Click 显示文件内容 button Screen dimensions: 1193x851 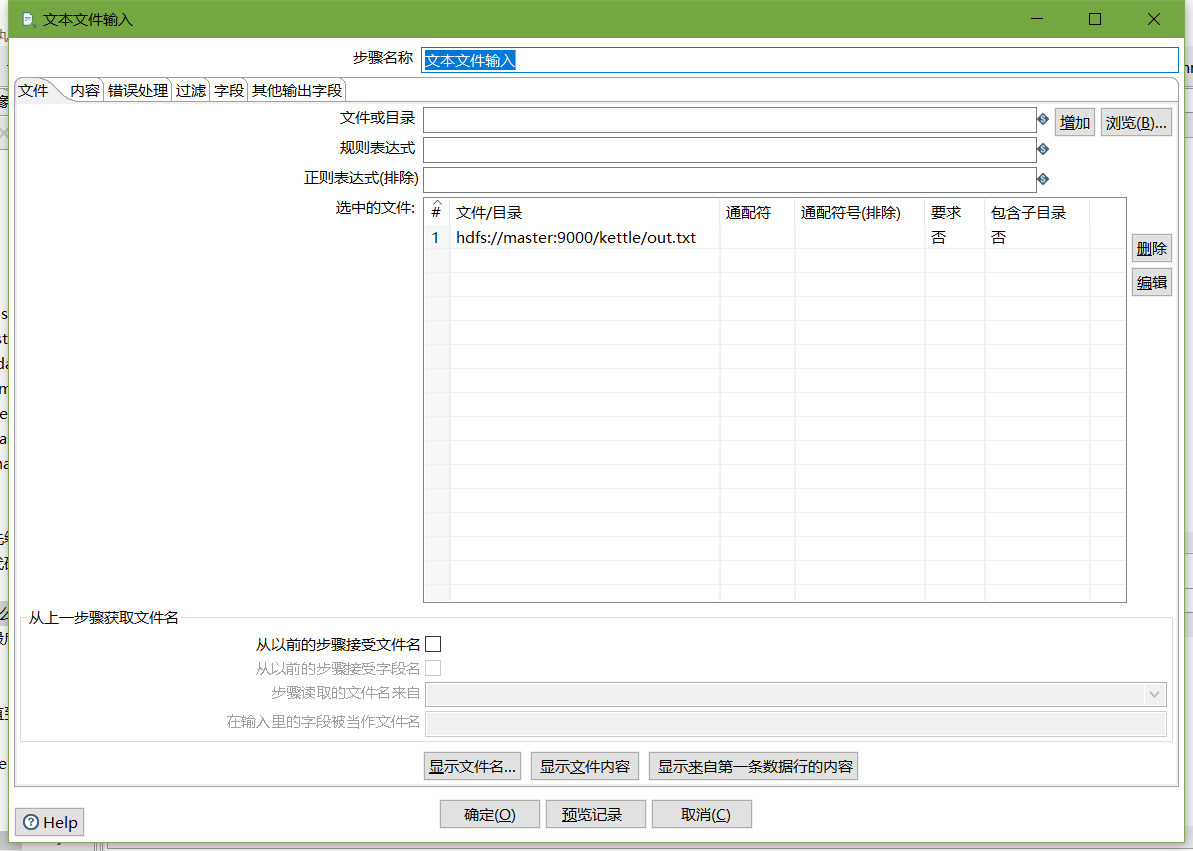(x=584, y=767)
